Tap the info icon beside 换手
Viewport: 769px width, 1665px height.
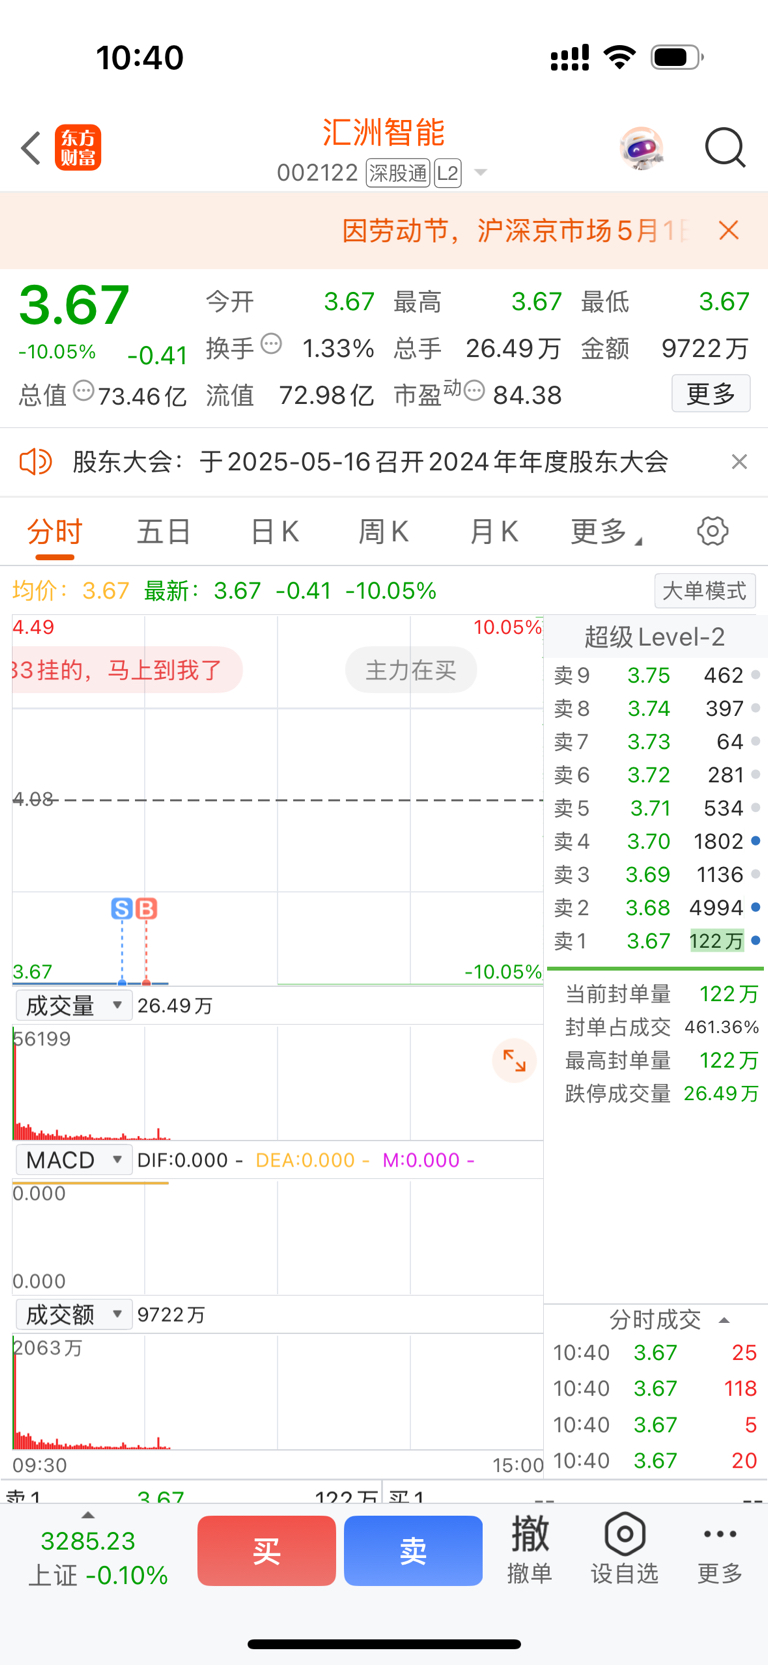coord(271,345)
